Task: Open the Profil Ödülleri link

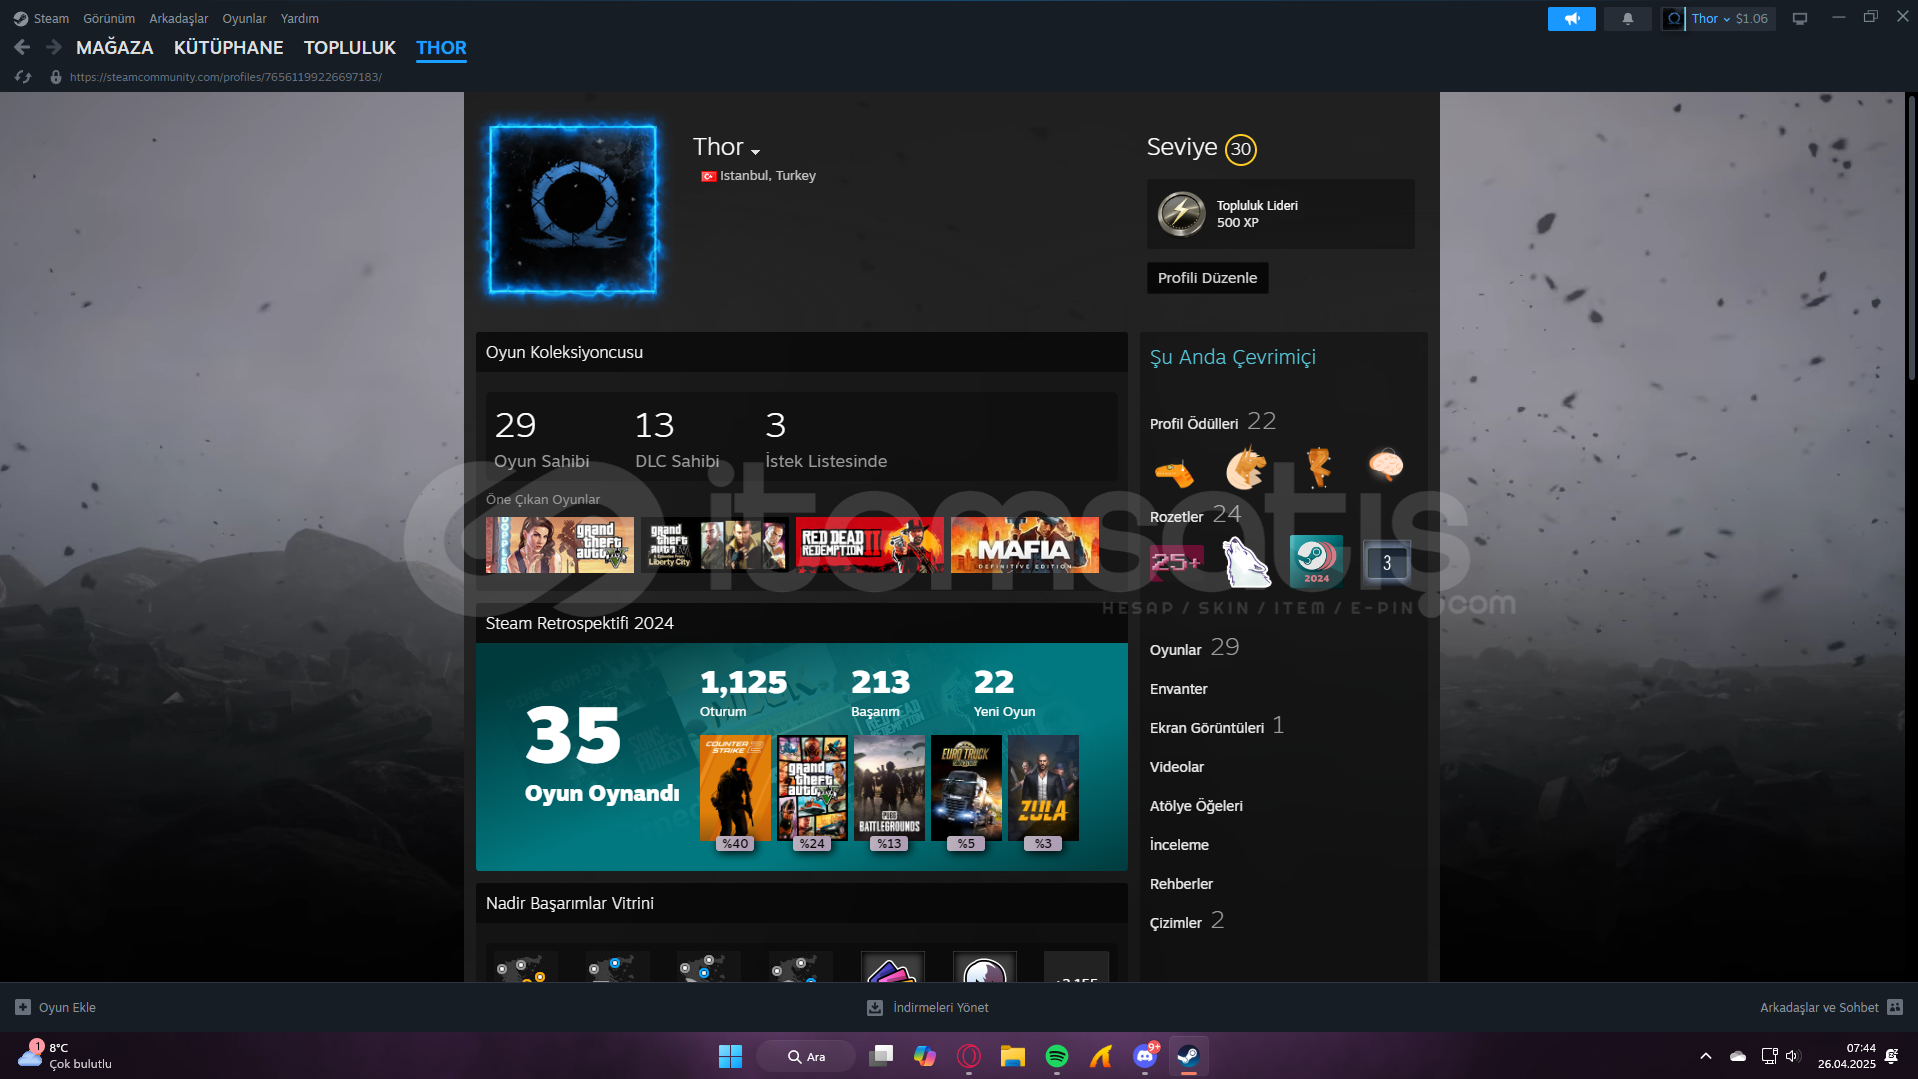Action: [x=1194, y=424]
